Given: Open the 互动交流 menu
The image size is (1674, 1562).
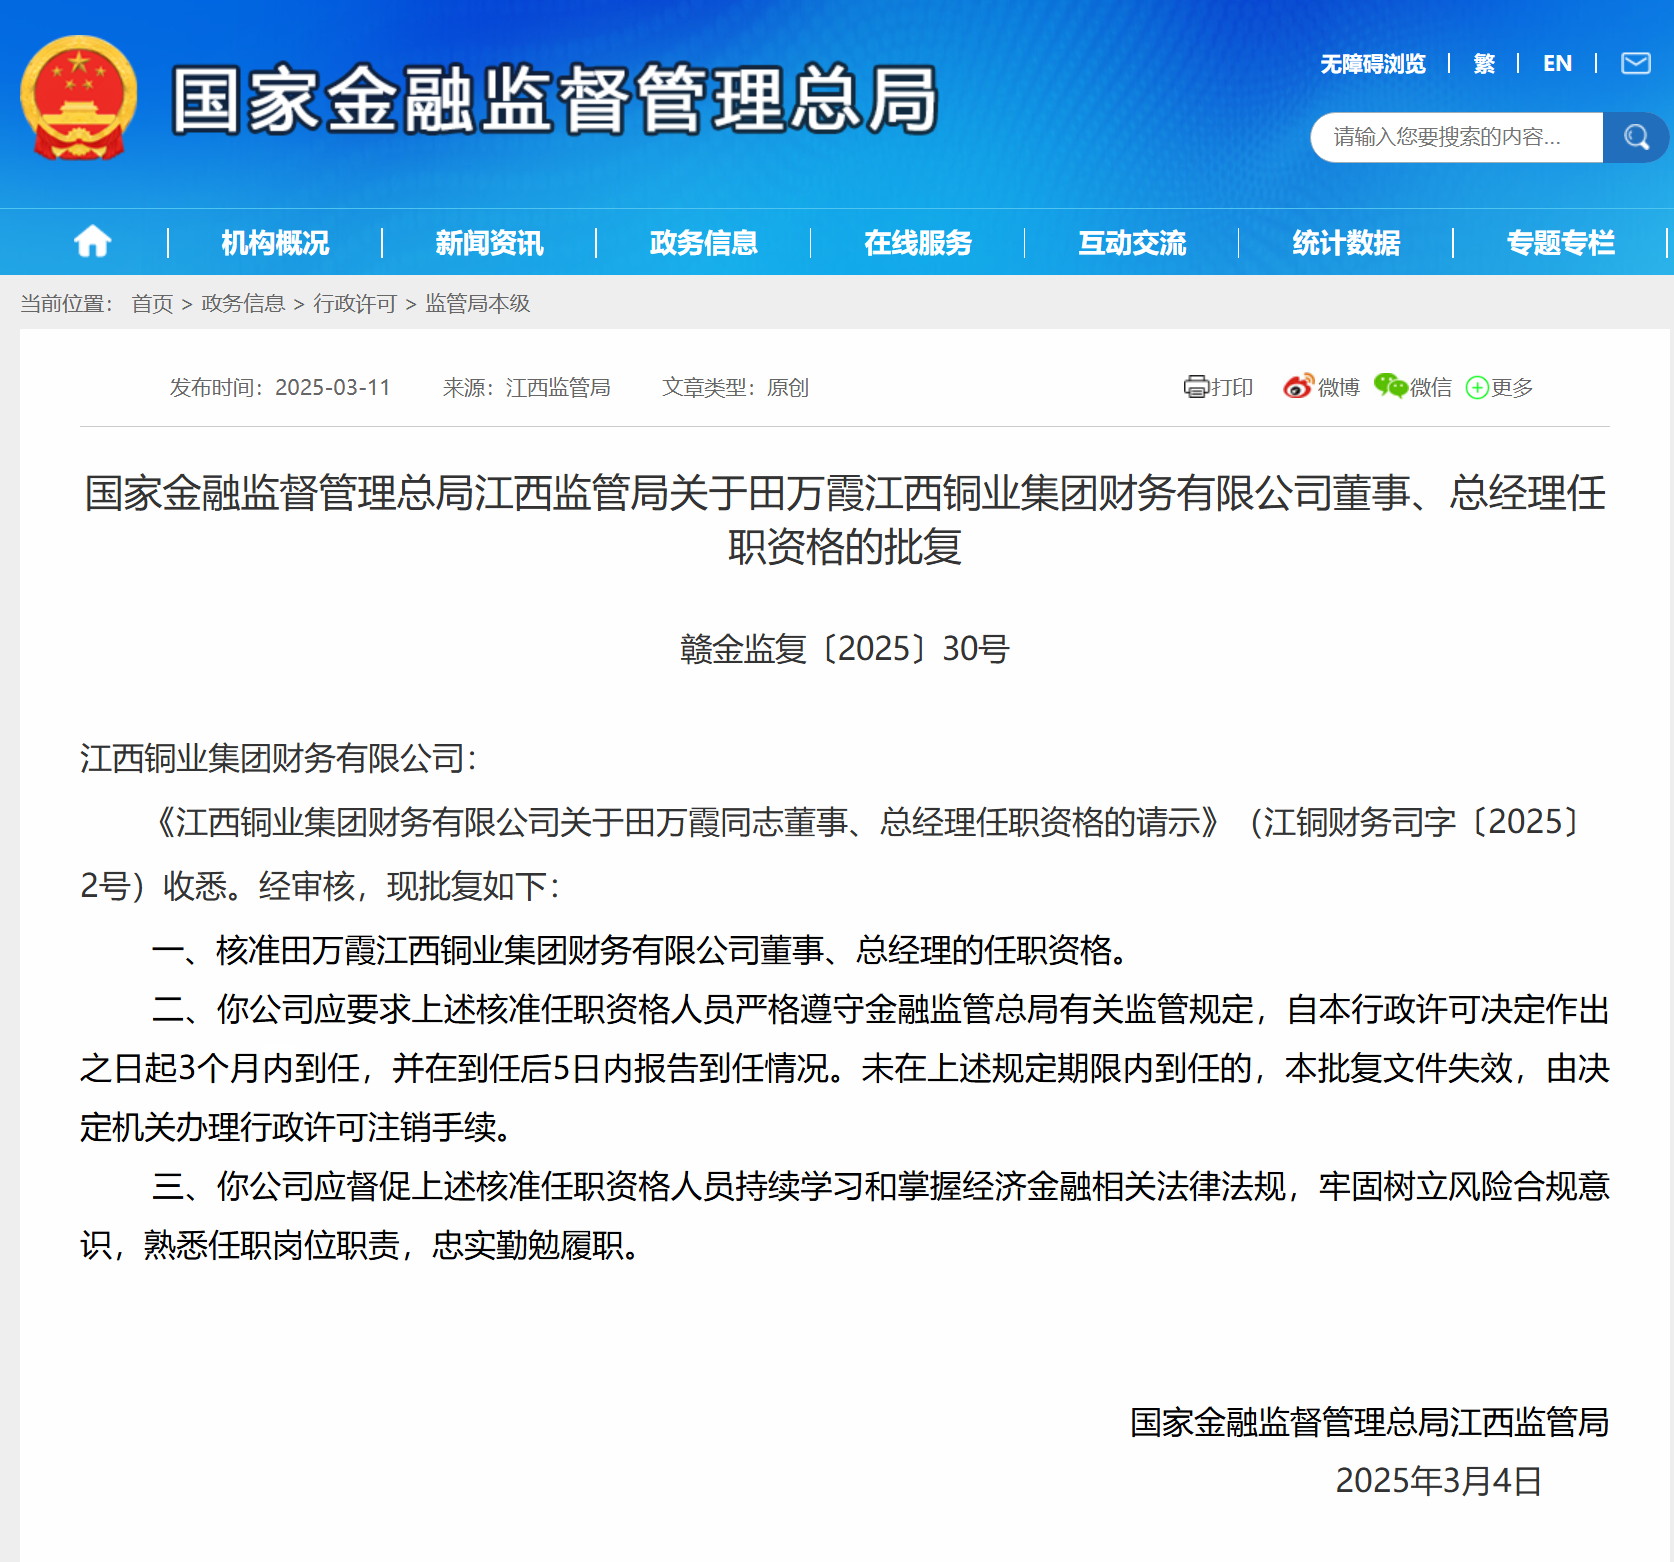Looking at the screenshot, I should click(x=1131, y=243).
